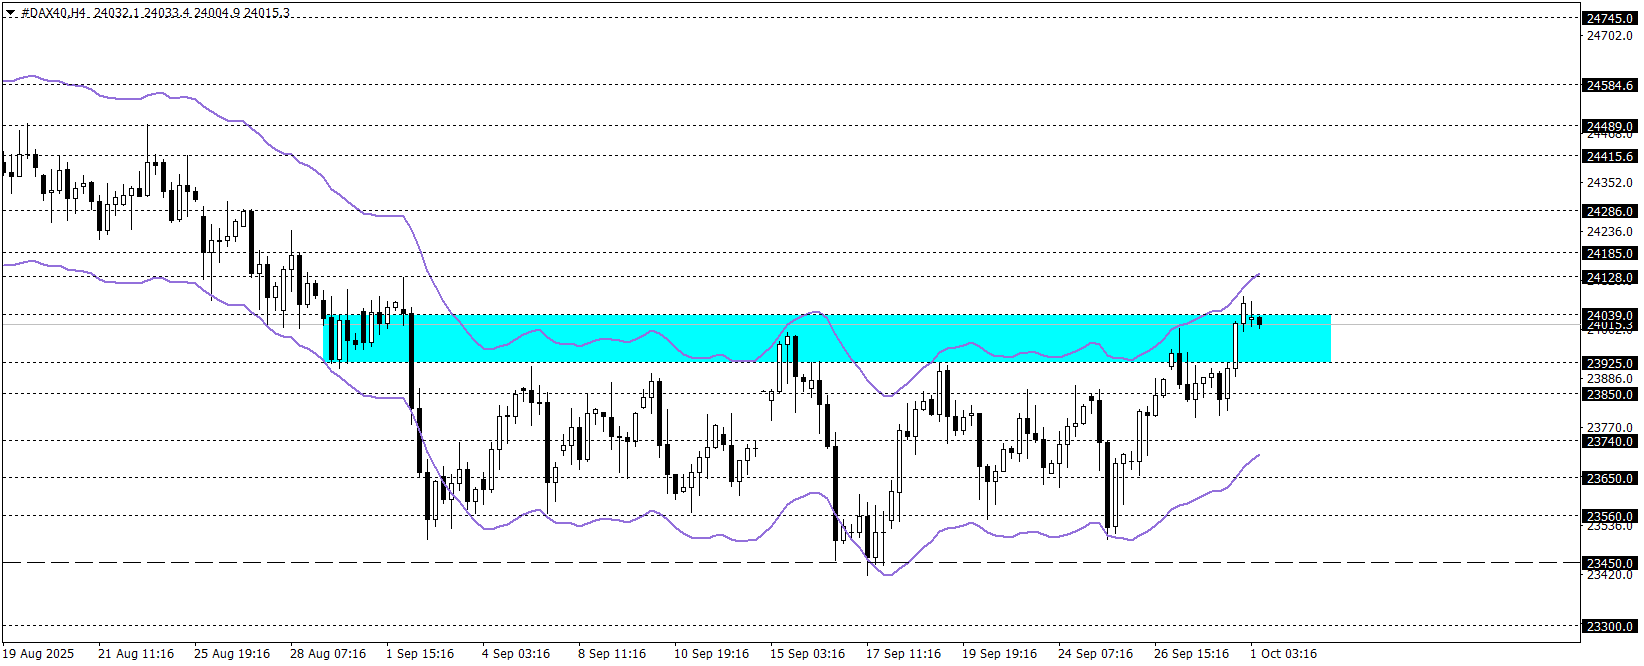Viewport: 1644px width, 666px height.
Task: Click the 23850.0 price level label
Action: point(1610,394)
